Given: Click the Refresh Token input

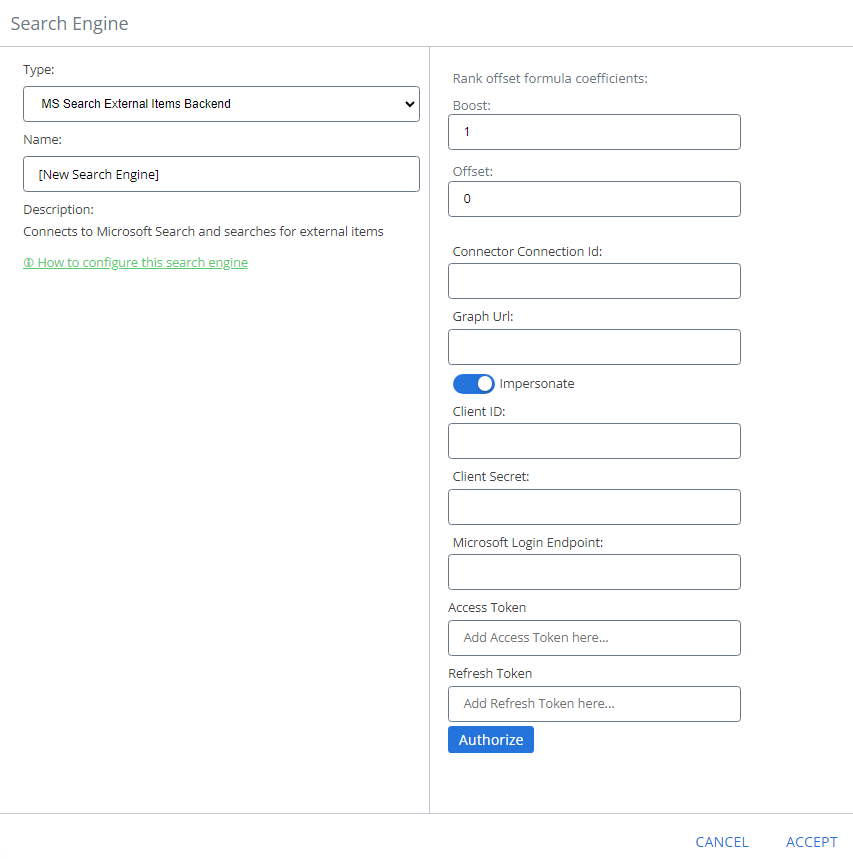Looking at the screenshot, I should [594, 704].
